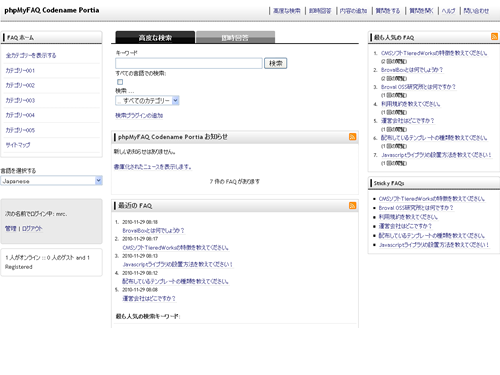Open popular FAQ 7 about Javascript library
The image size is (500, 375).
point(436,155)
